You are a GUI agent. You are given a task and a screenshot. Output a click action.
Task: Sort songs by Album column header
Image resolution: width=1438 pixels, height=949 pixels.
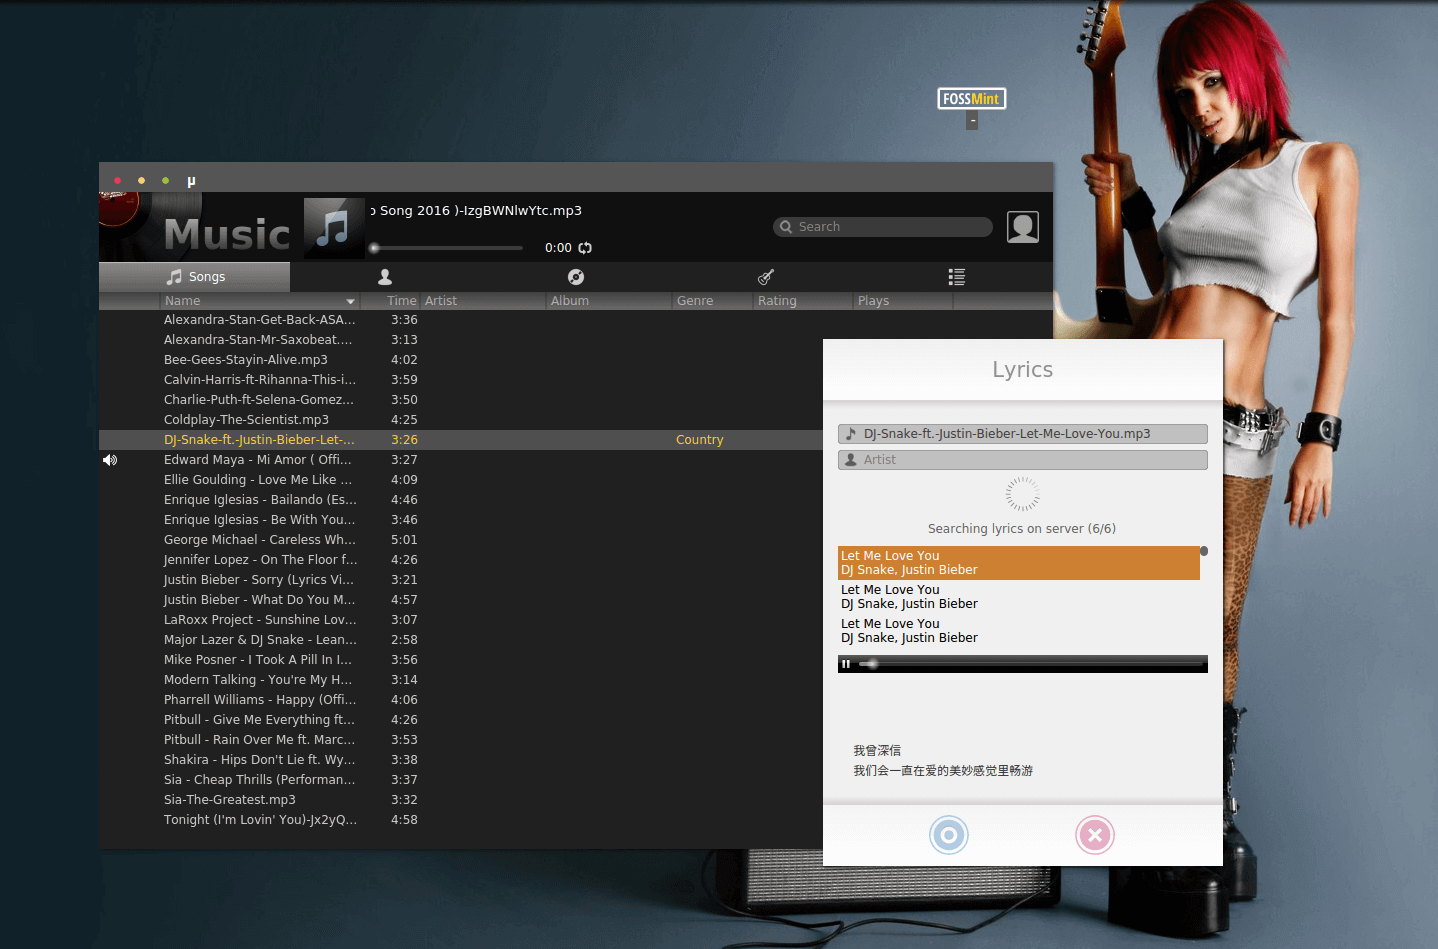[x=609, y=301]
